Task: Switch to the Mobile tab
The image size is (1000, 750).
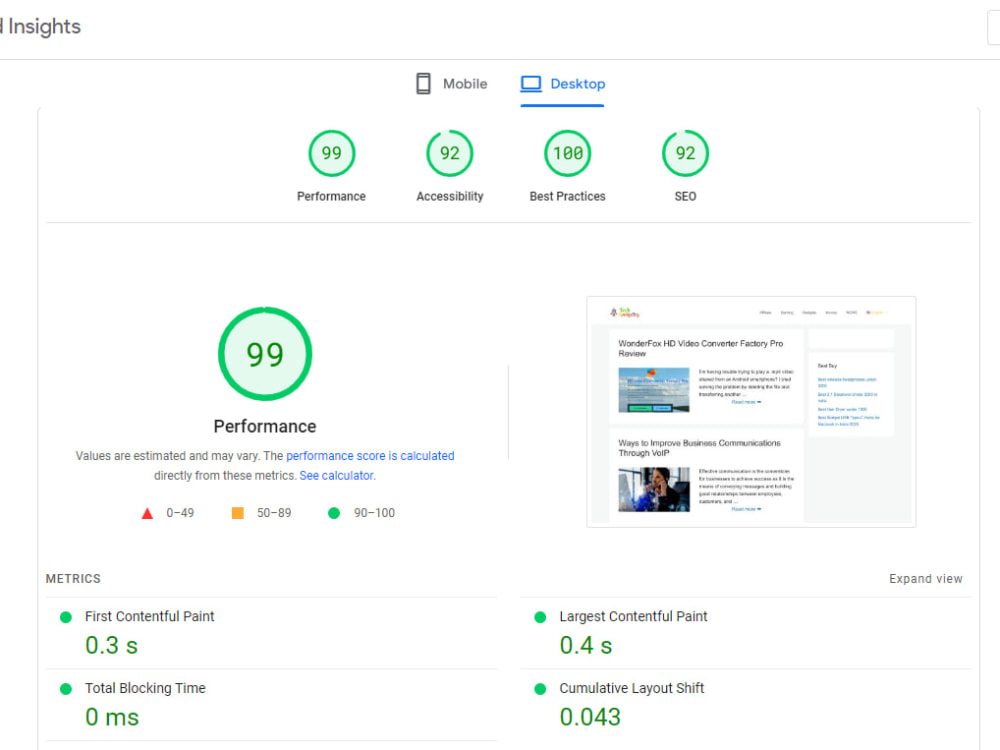Action: coord(452,84)
